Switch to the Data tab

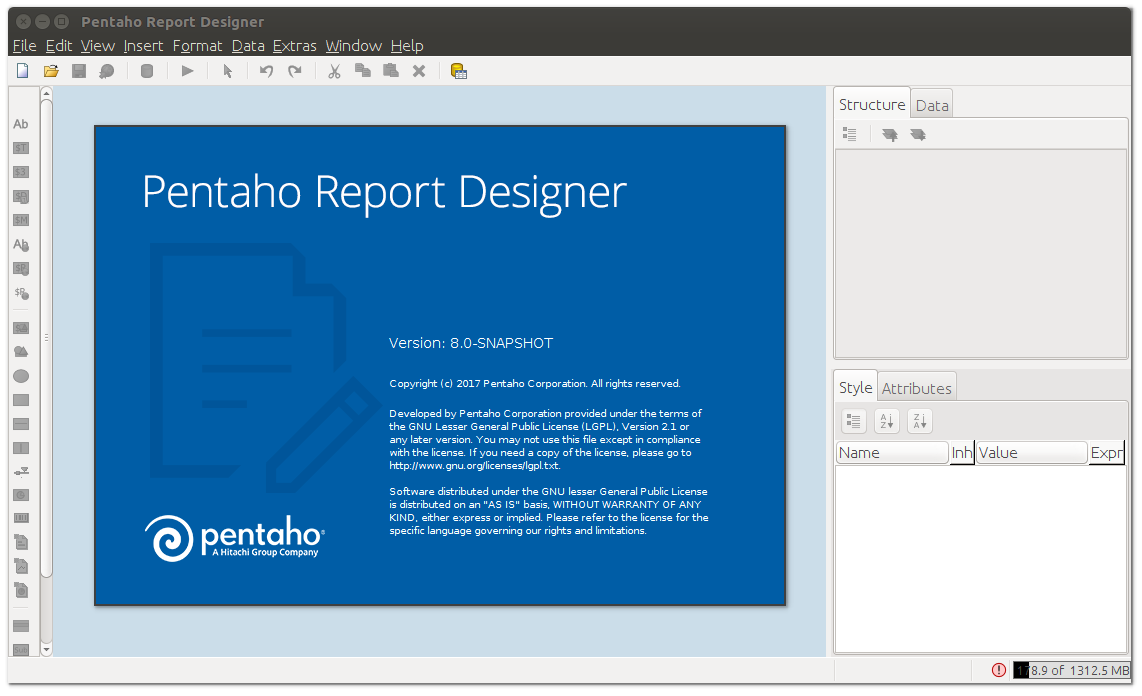tap(932, 106)
